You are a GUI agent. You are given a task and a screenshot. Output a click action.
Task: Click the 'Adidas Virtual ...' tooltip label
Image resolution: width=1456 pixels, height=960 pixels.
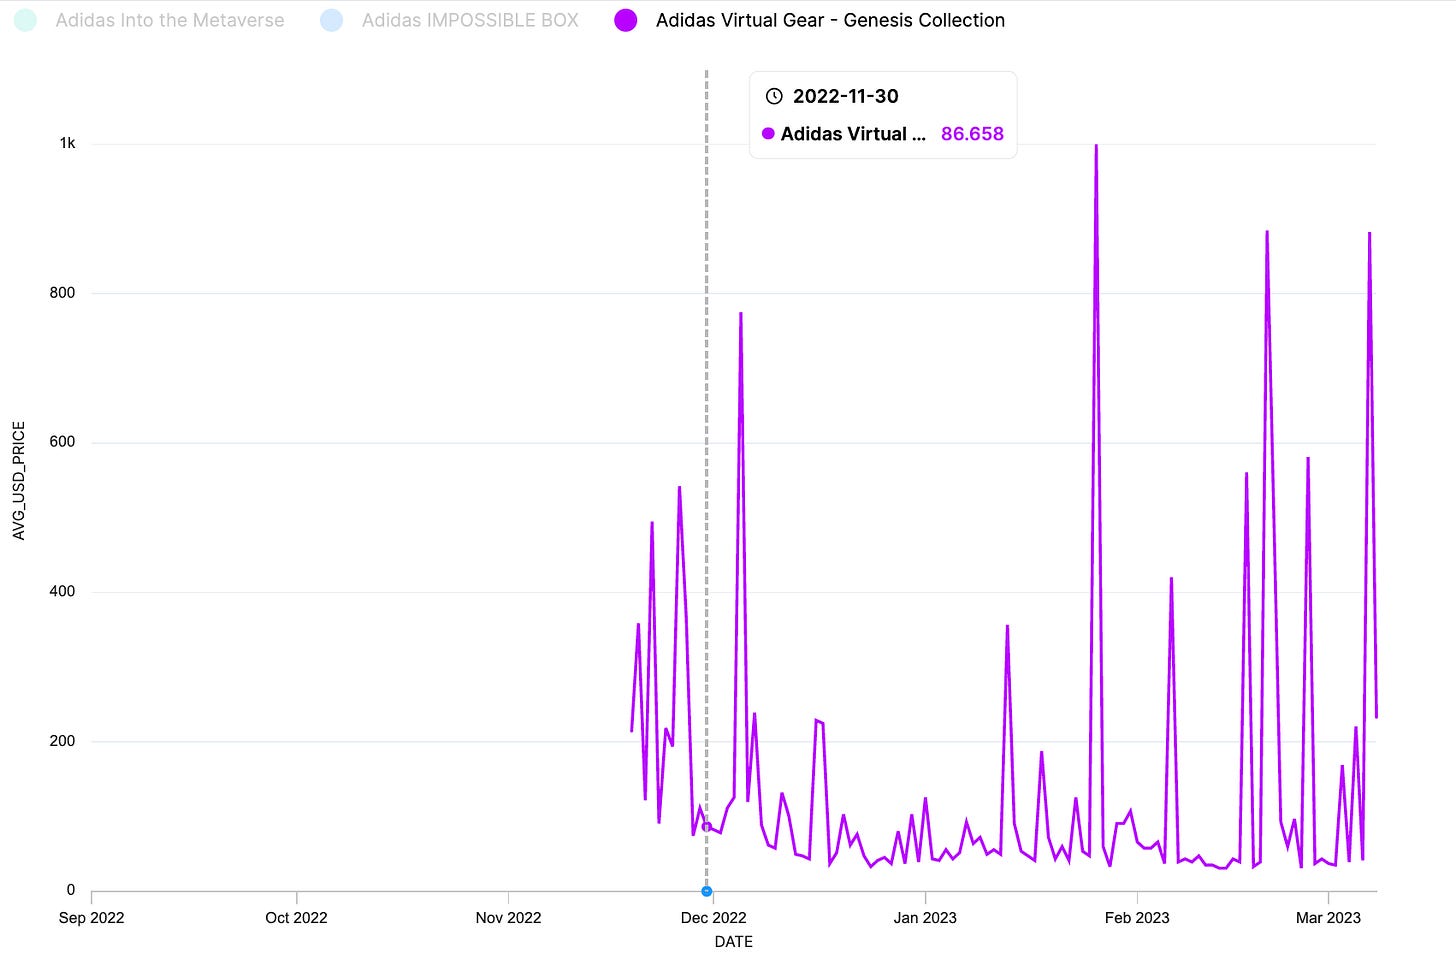(853, 134)
